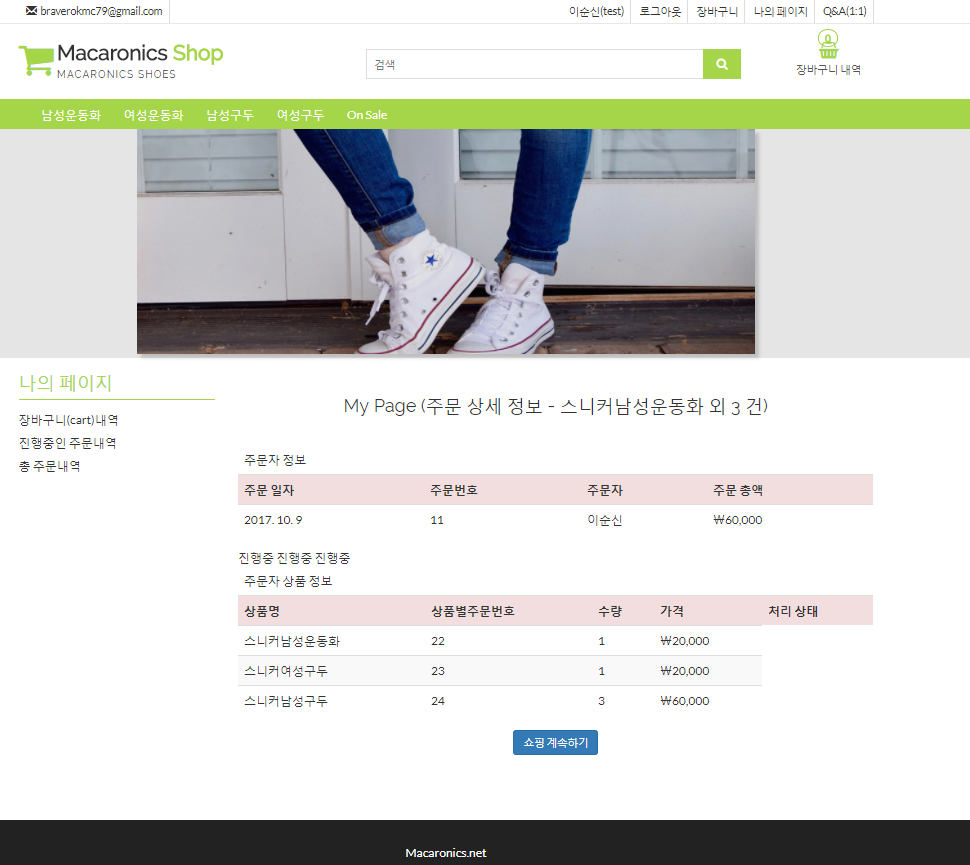
Task: Click the 처리 상태 column header
Action: click(793, 611)
